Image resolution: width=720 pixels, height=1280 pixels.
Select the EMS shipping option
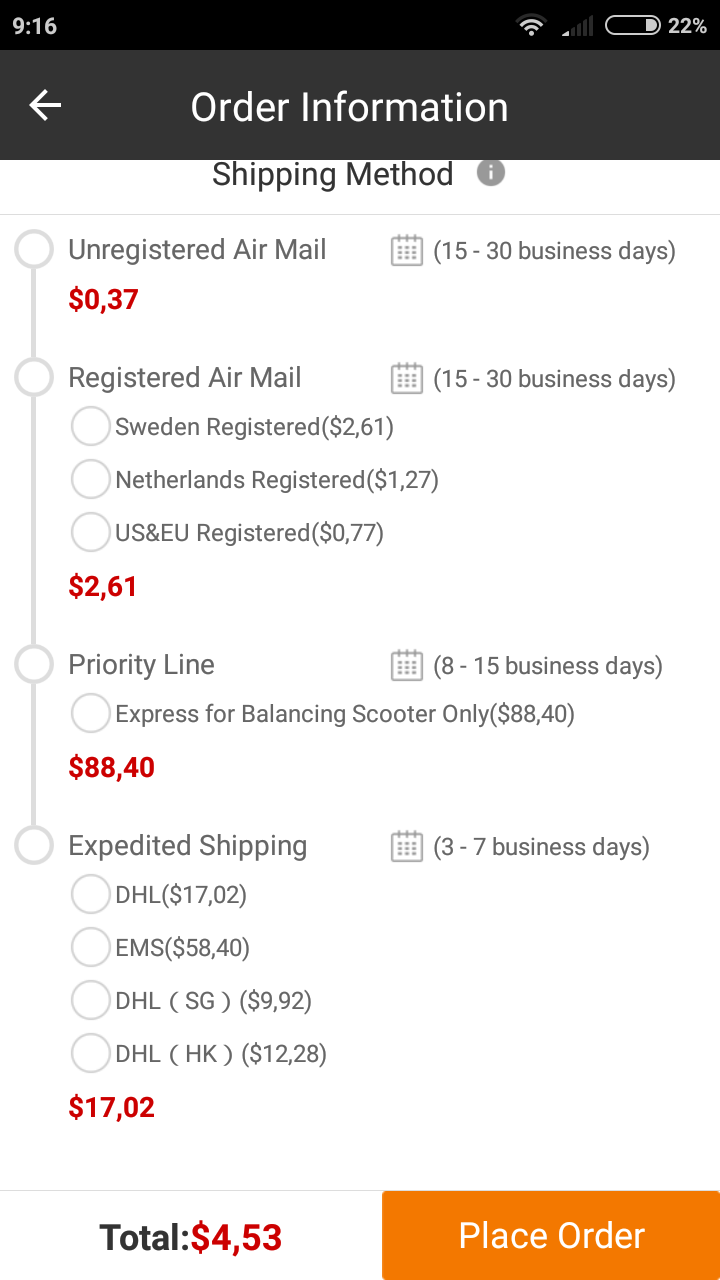(x=91, y=947)
